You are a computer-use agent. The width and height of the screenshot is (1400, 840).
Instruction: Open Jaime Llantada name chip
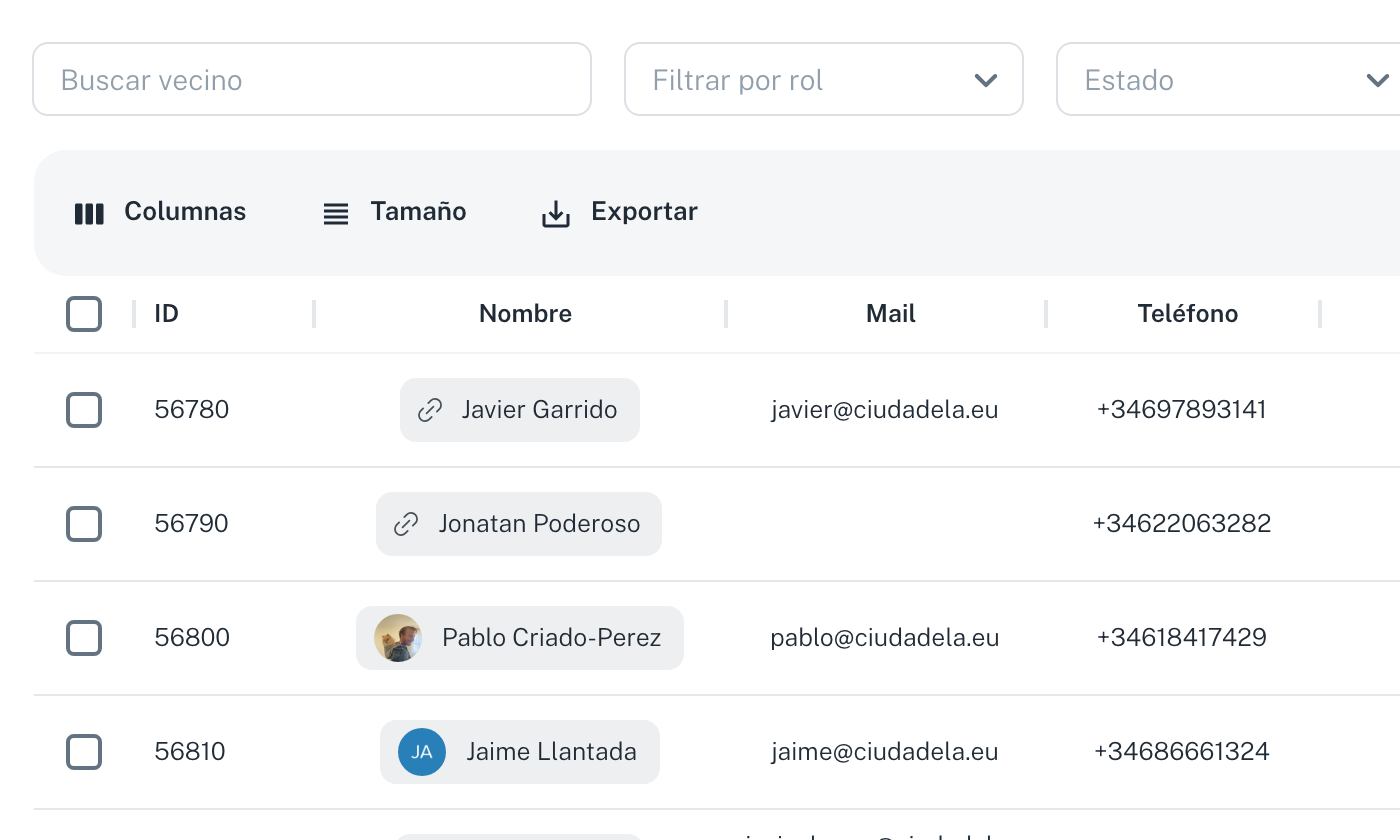pyautogui.click(x=520, y=752)
